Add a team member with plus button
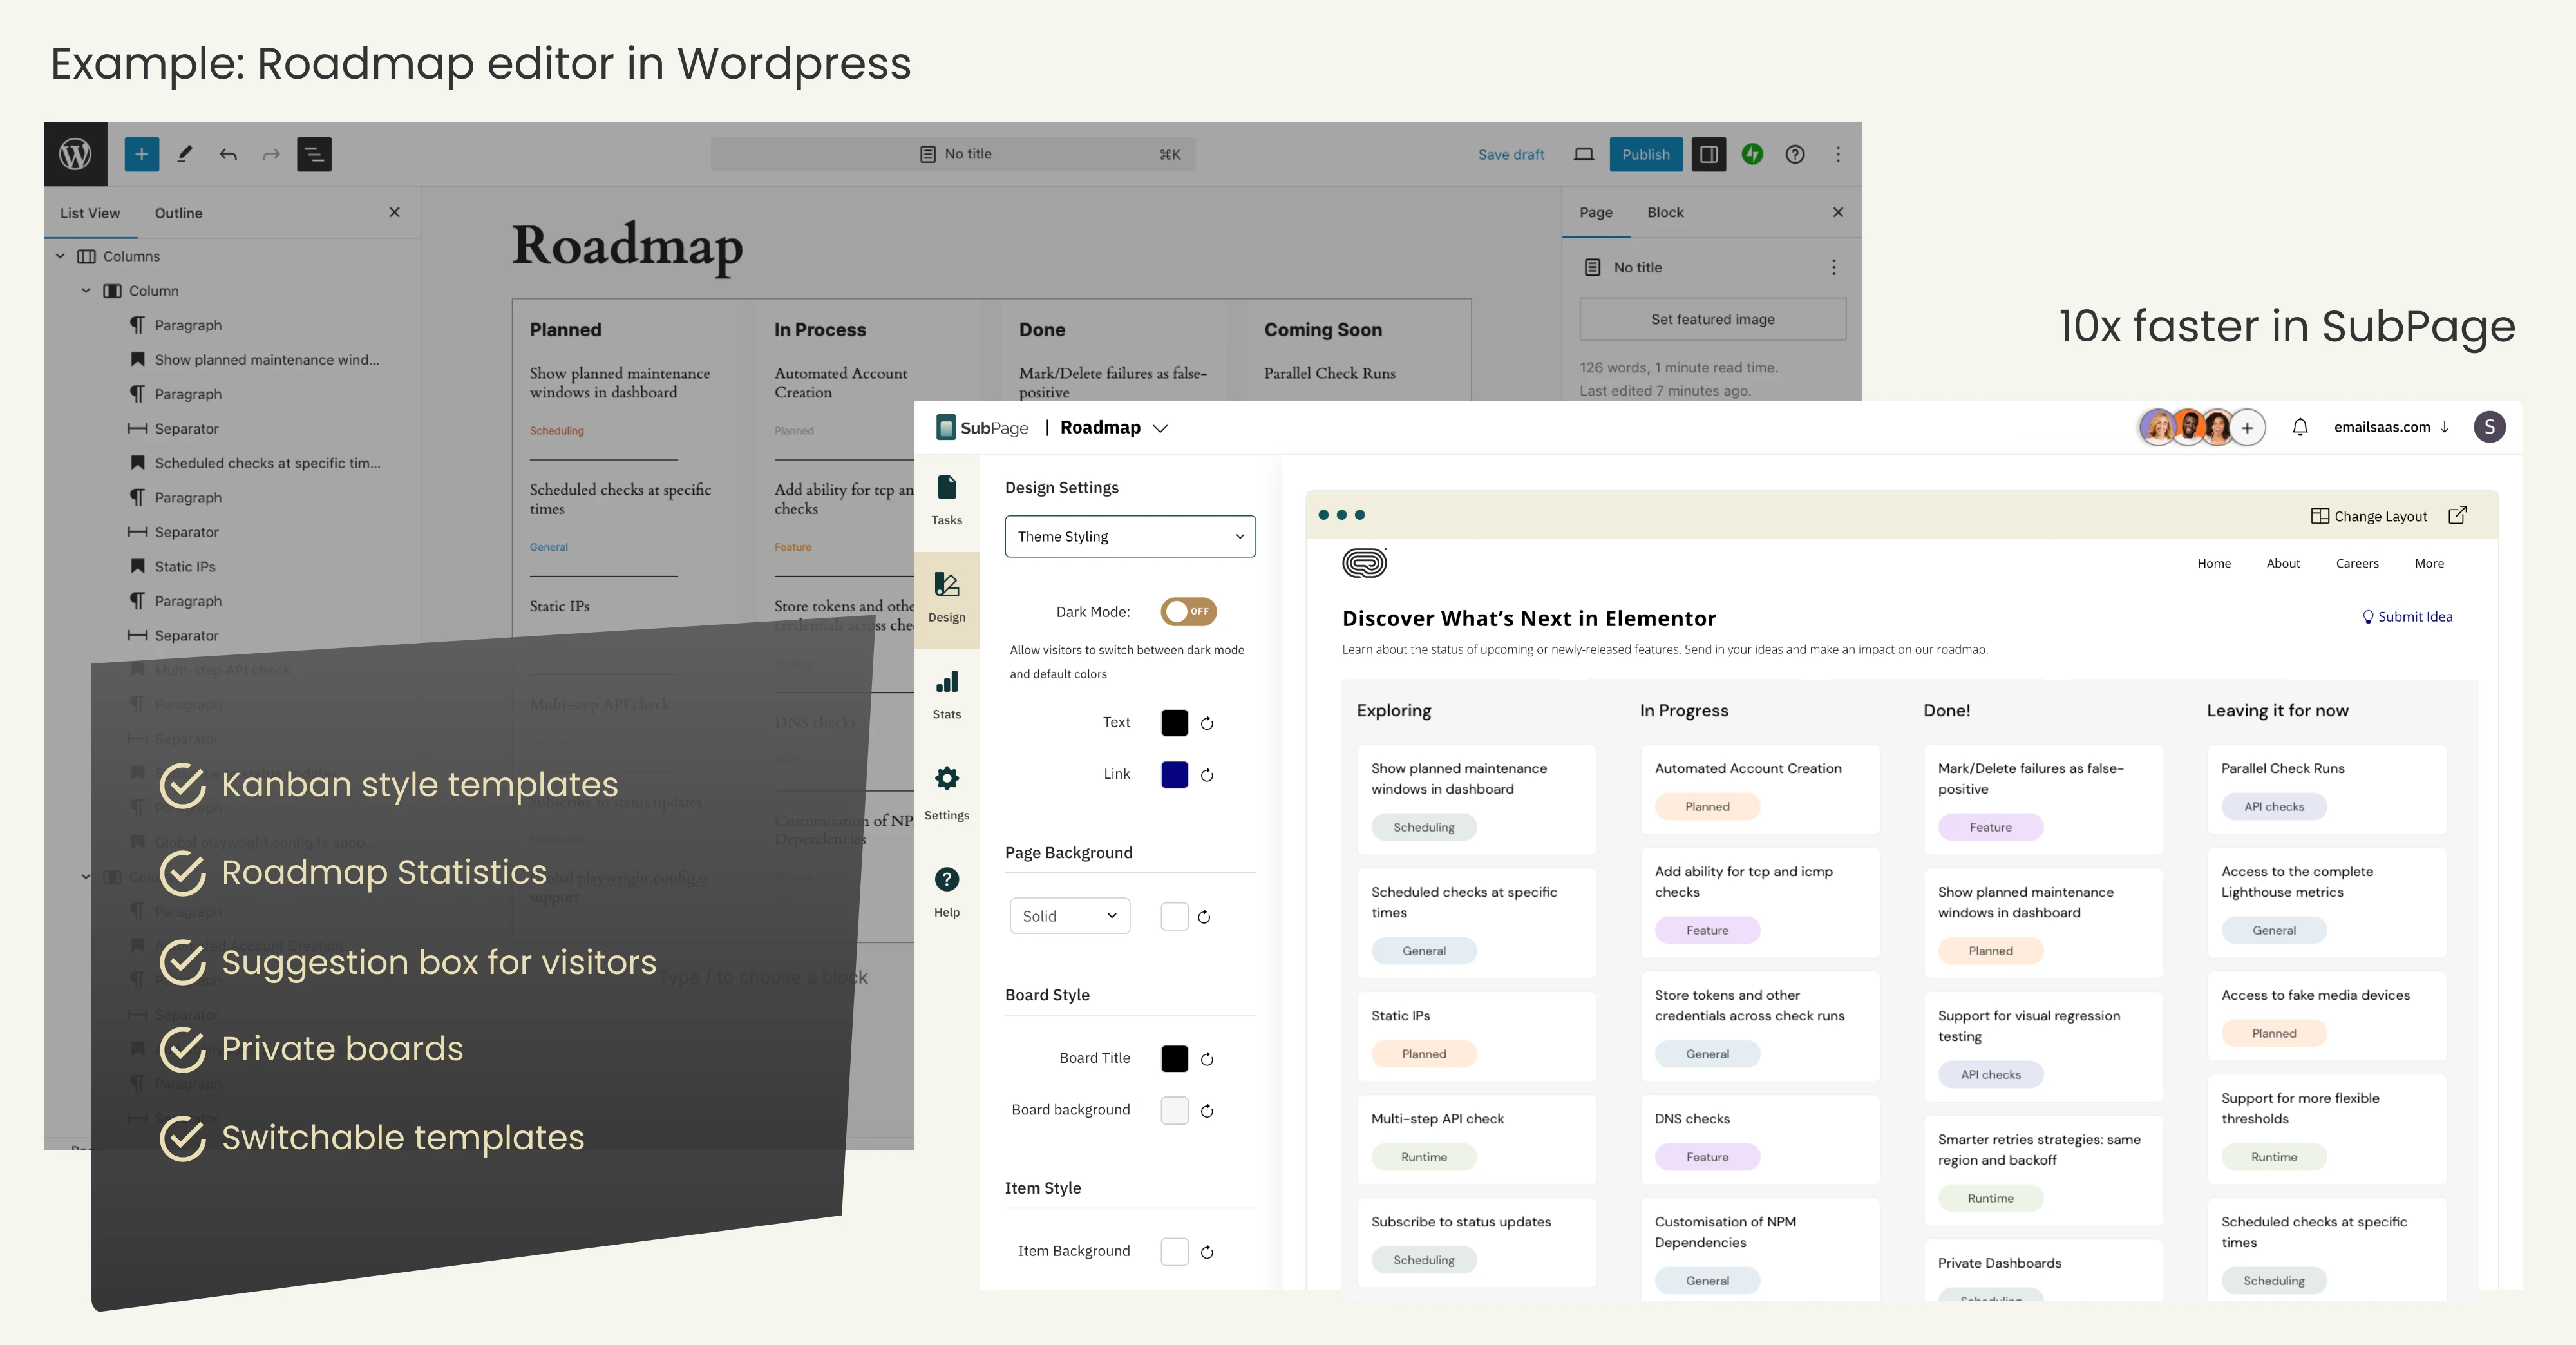 click(x=2247, y=428)
